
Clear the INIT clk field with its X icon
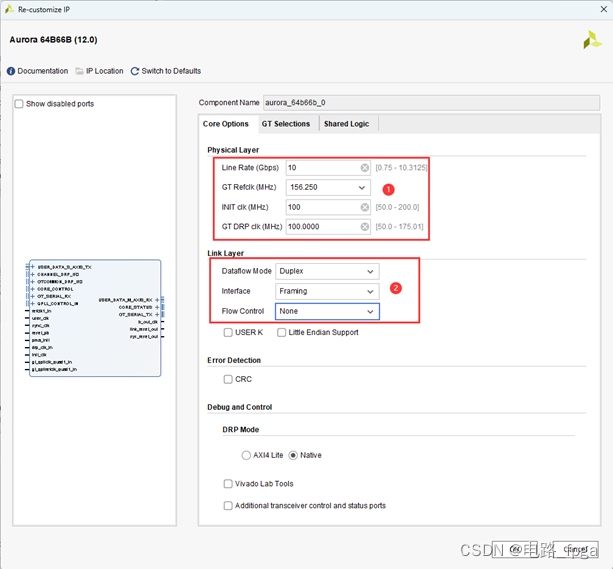[364, 207]
